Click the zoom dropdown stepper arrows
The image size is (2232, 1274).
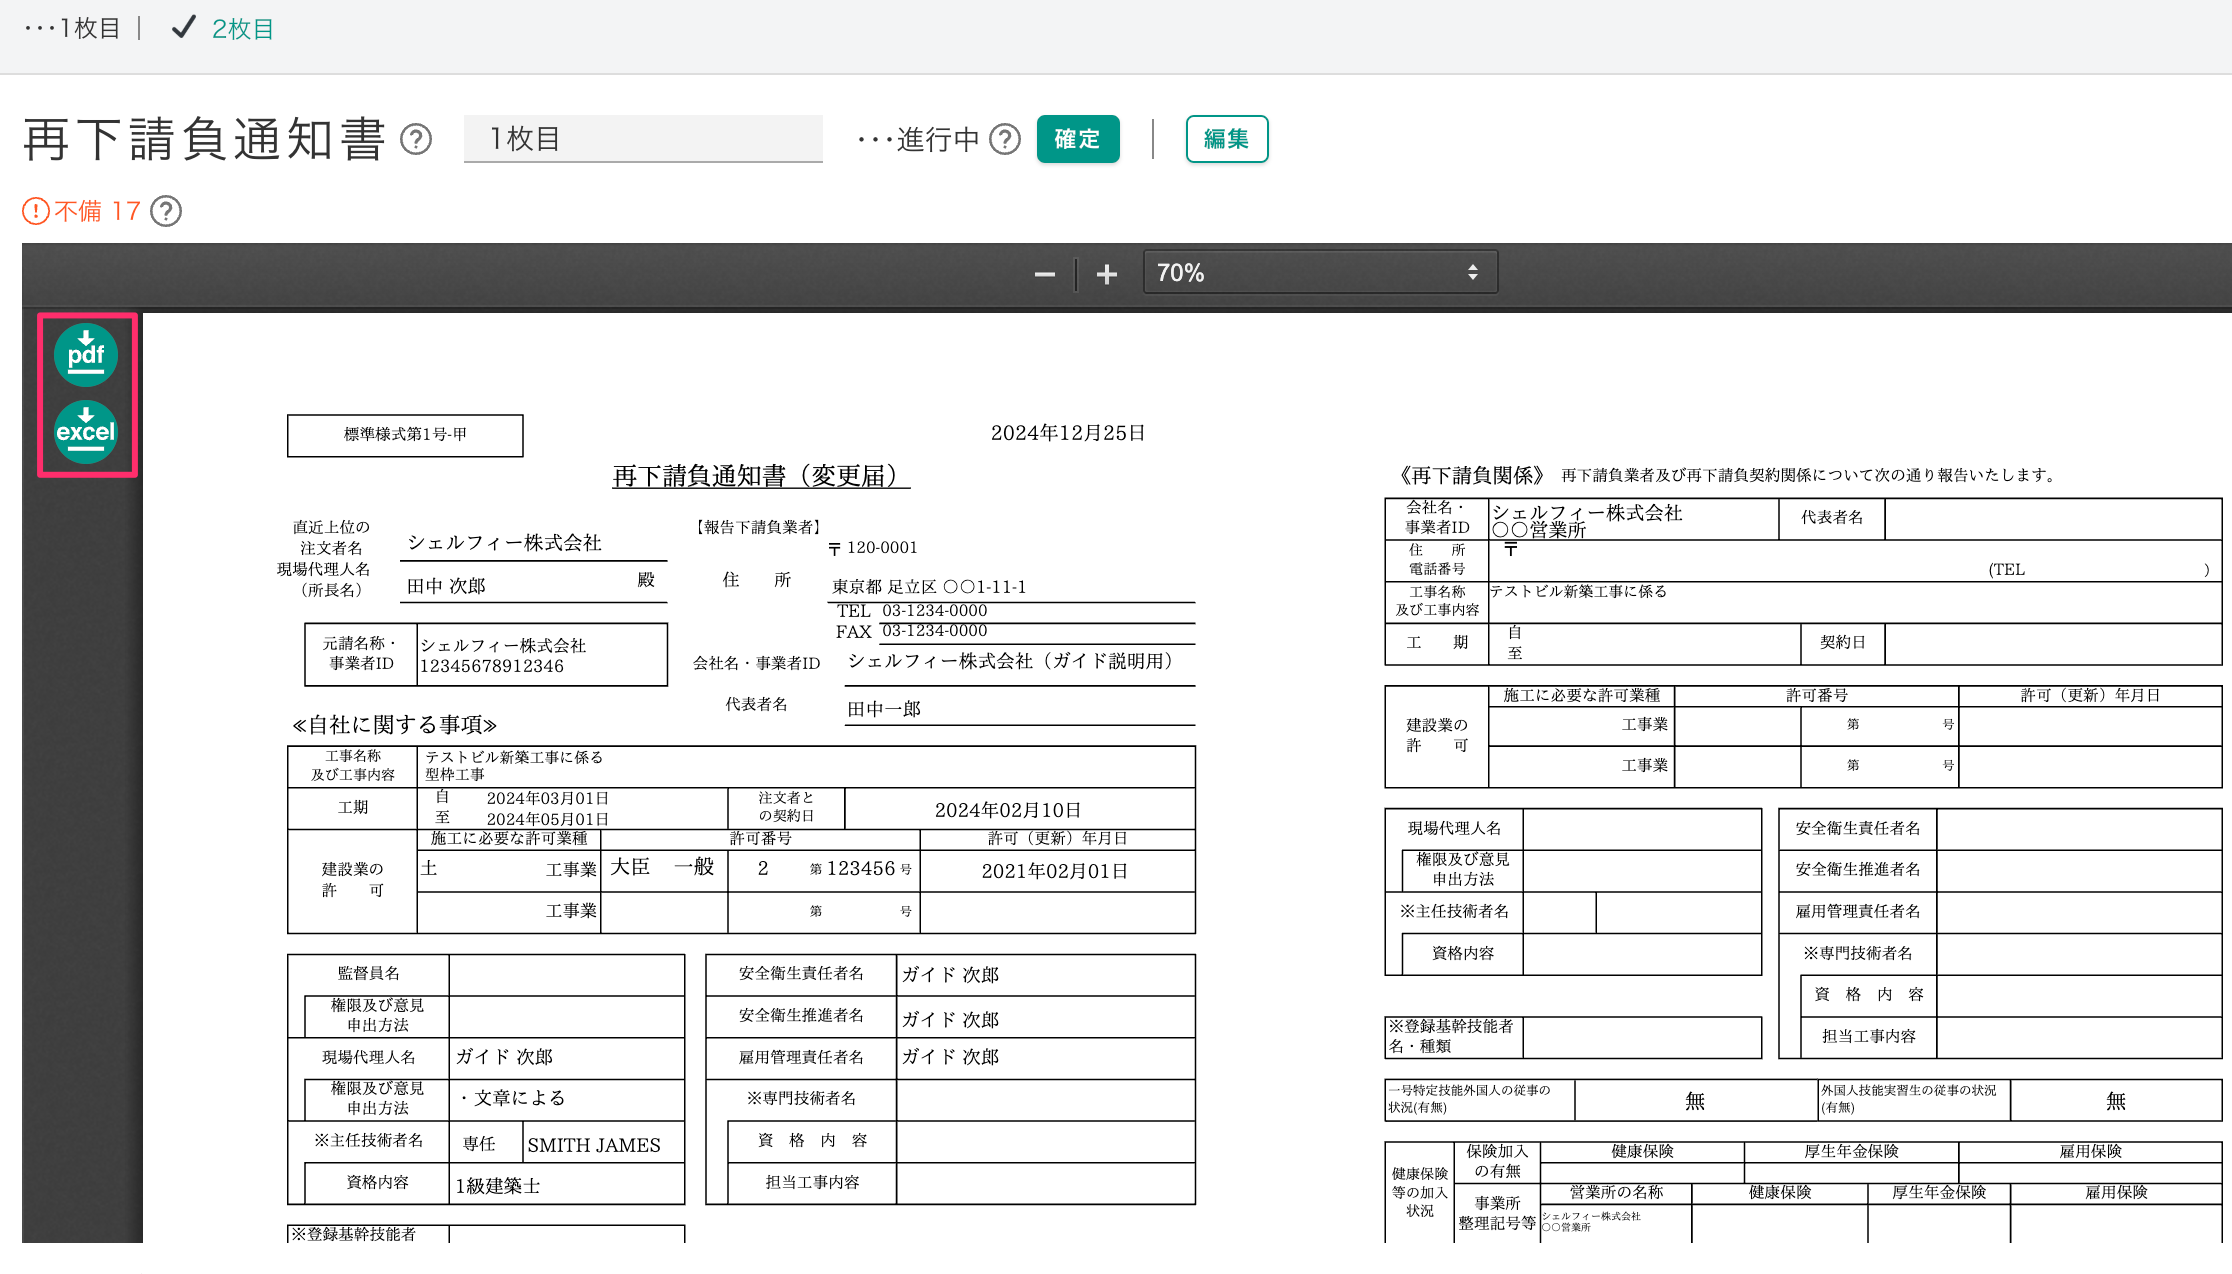point(1472,273)
